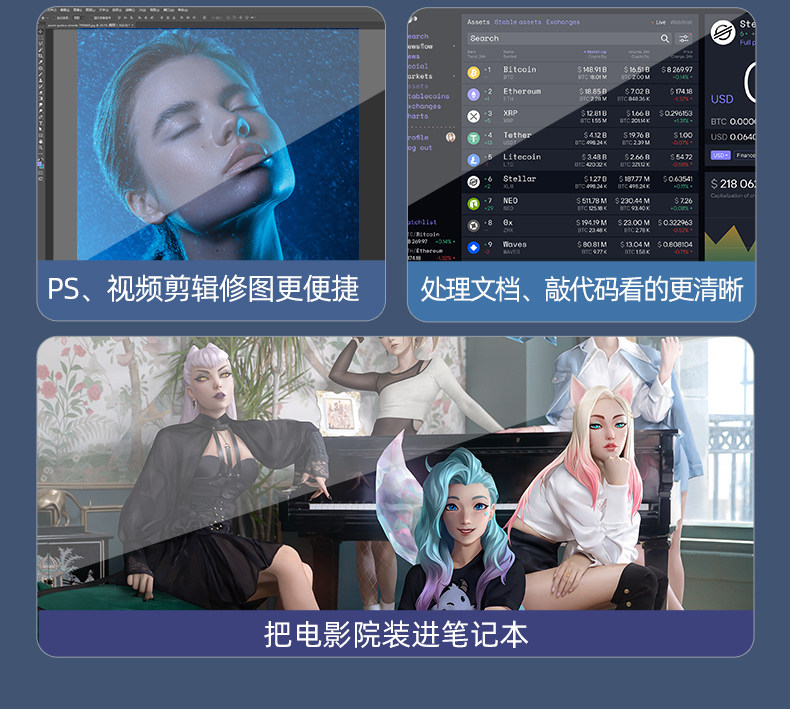
Task: Expand the Newsflow sidebar section
Action: [x=454, y=46]
